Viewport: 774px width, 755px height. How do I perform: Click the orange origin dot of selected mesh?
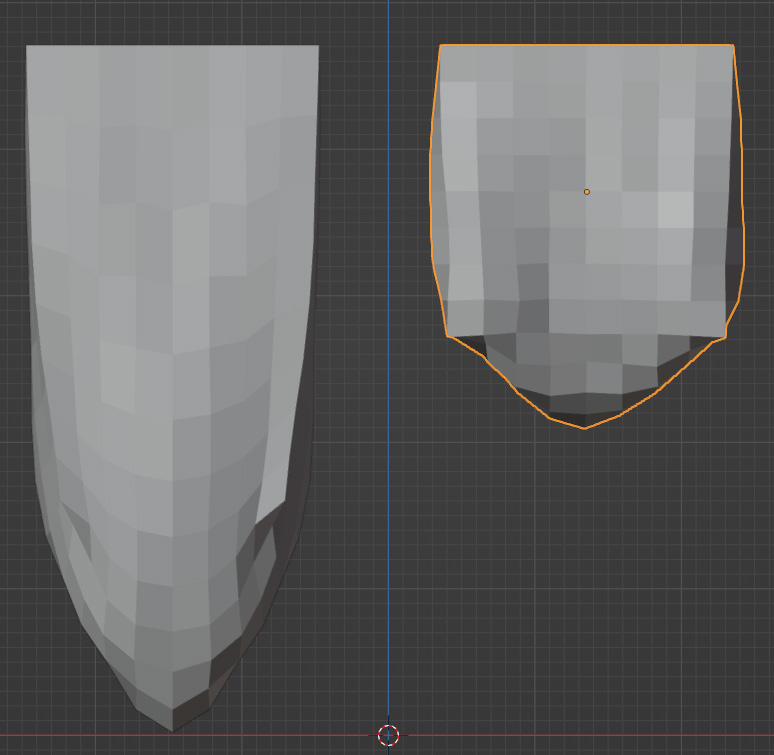tap(586, 192)
